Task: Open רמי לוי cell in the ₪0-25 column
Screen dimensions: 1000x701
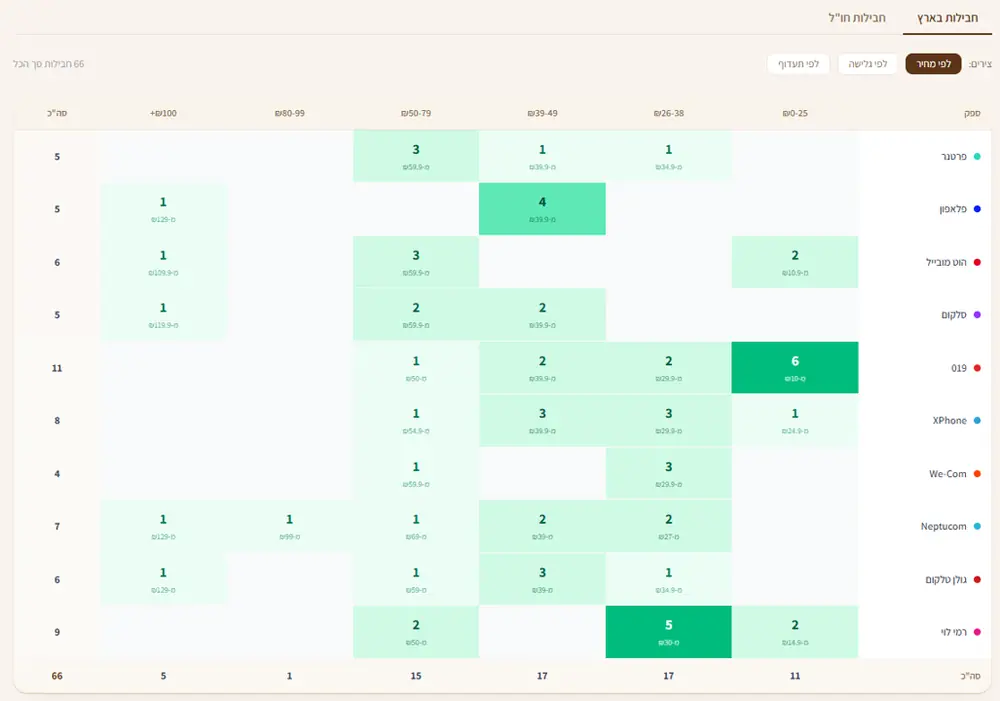Action: click(x=795, y=632)
